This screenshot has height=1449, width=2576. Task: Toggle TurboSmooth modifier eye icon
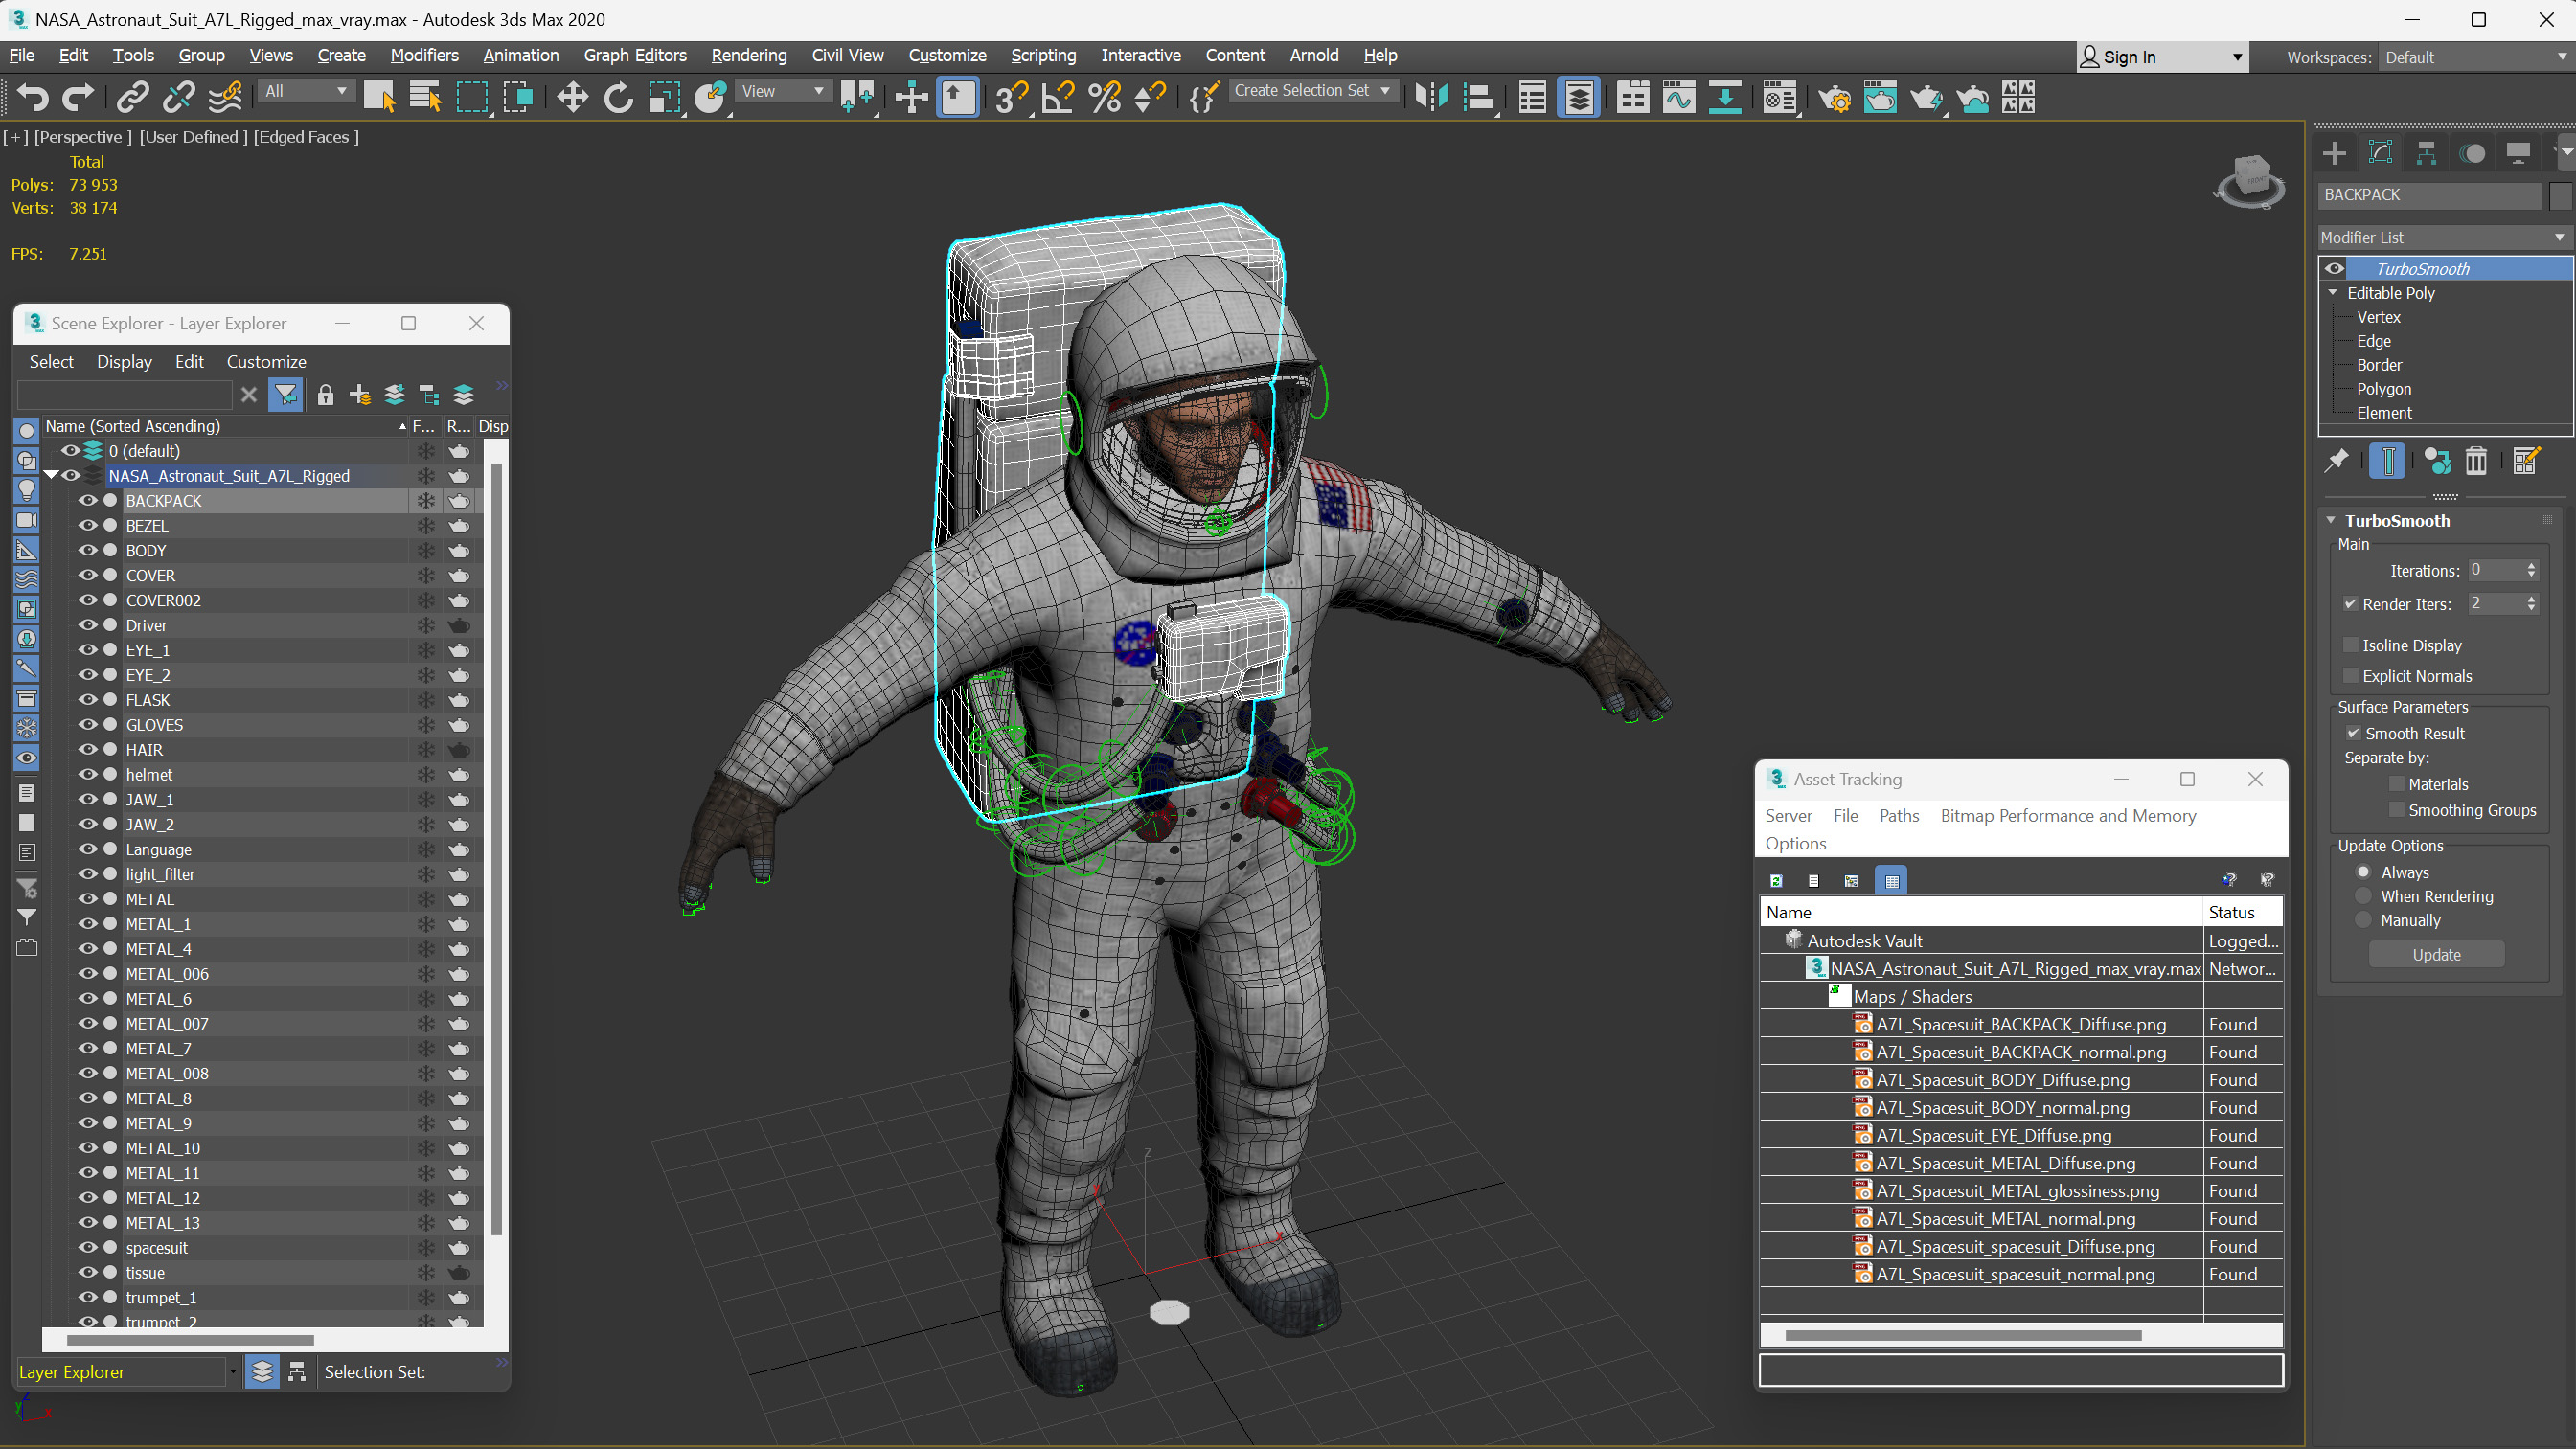point(2334,268)
